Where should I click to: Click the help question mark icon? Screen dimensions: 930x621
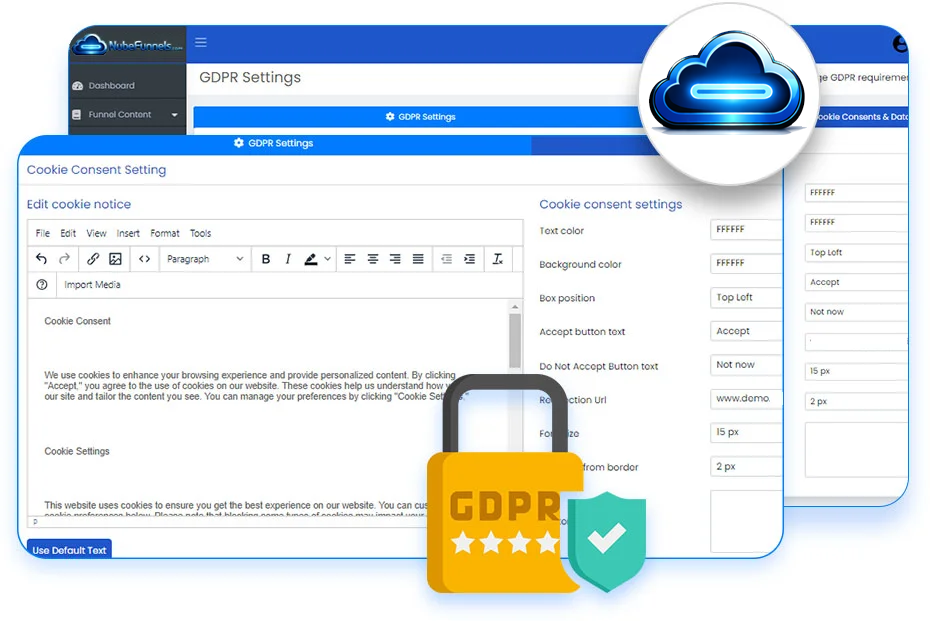pos(42,285)
